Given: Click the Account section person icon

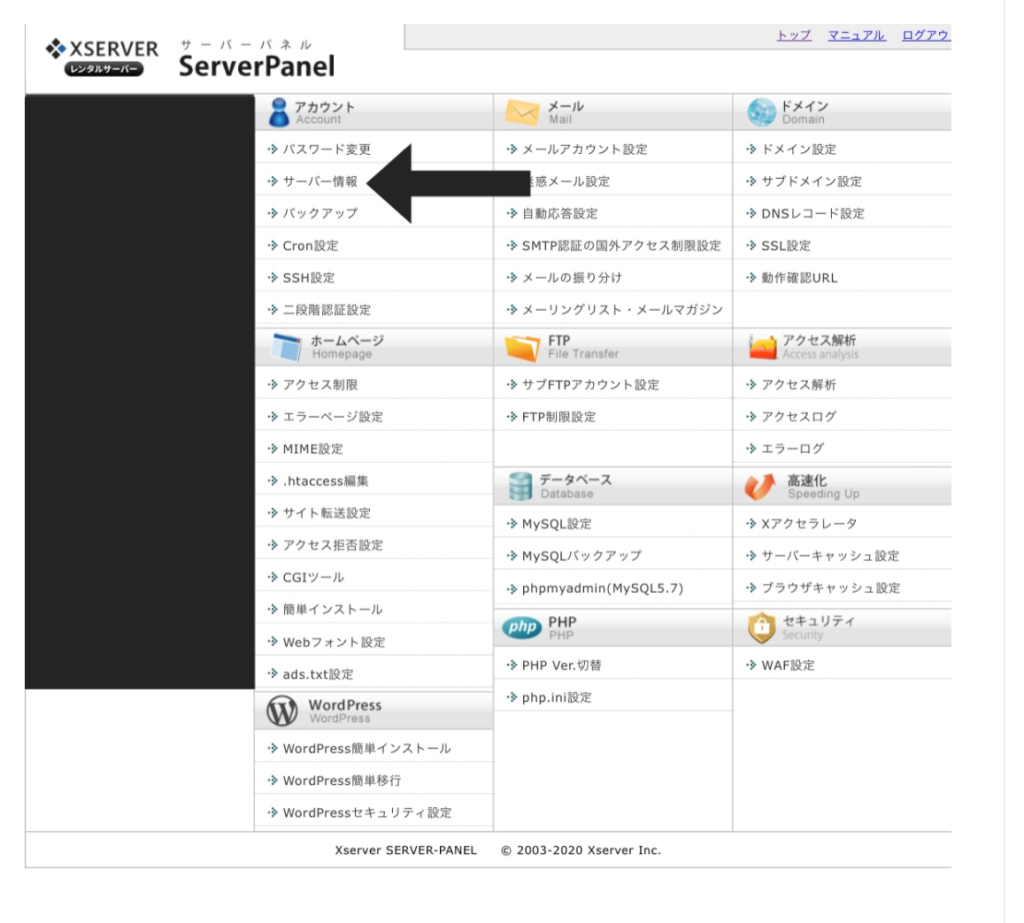Looking at the screenshot, I should 279,112.
